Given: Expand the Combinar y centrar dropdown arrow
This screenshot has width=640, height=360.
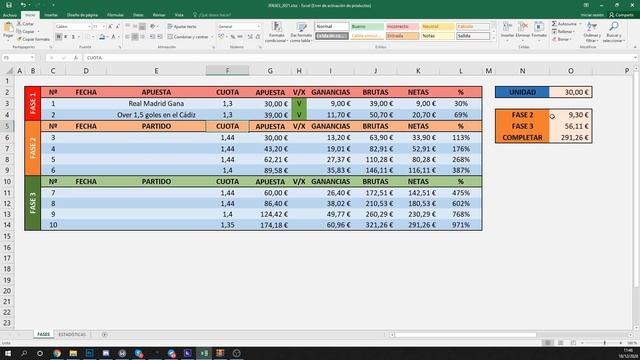Looking at the screenshot, I should [212, 37].
